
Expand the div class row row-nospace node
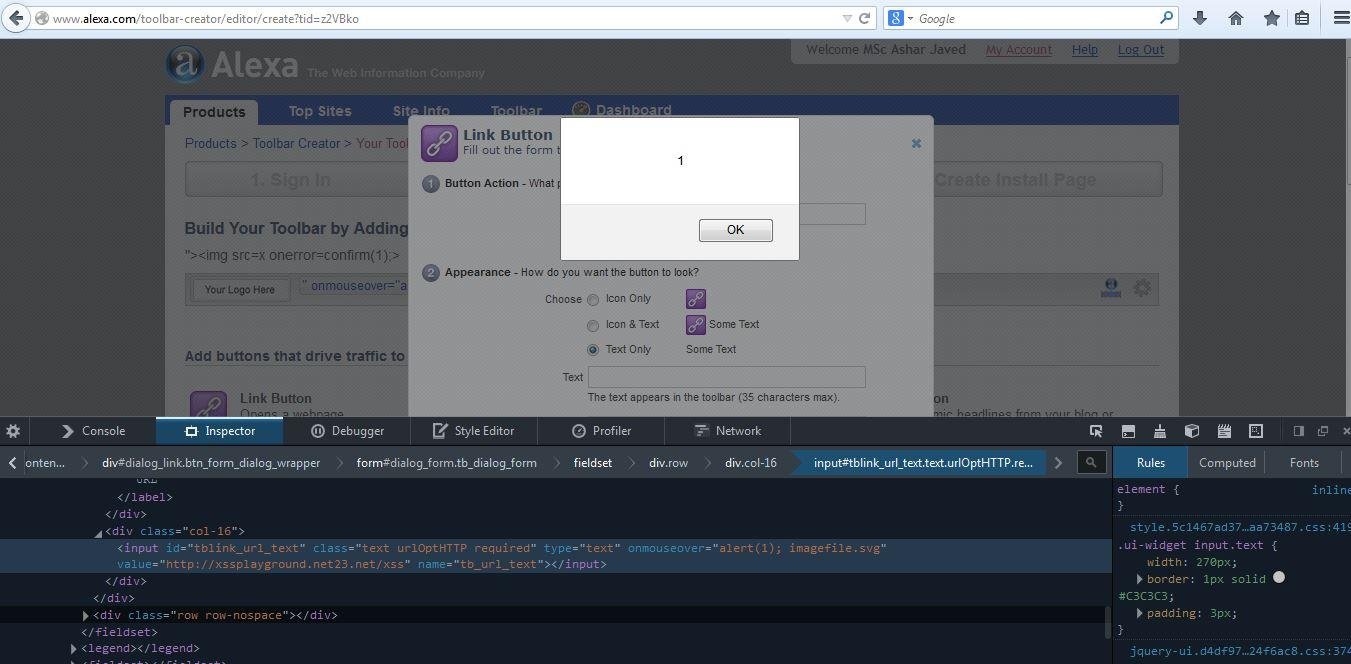tap(86, 615)
